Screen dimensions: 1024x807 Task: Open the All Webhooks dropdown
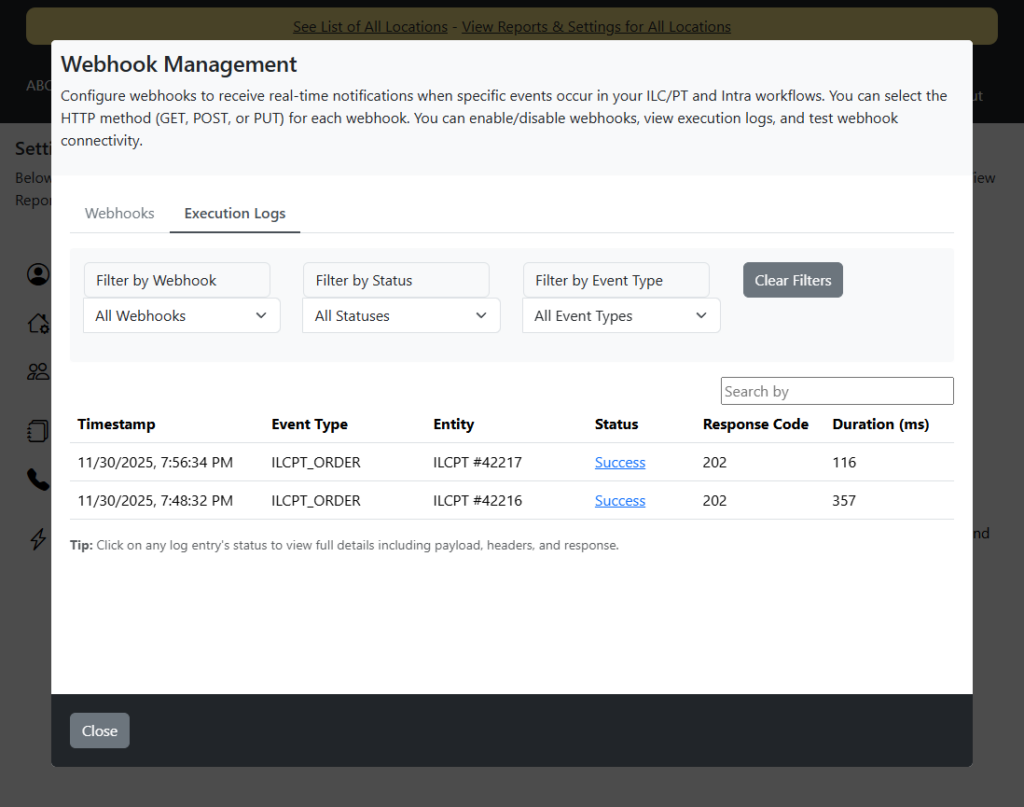pyautogui.click(x=181, y=316)
